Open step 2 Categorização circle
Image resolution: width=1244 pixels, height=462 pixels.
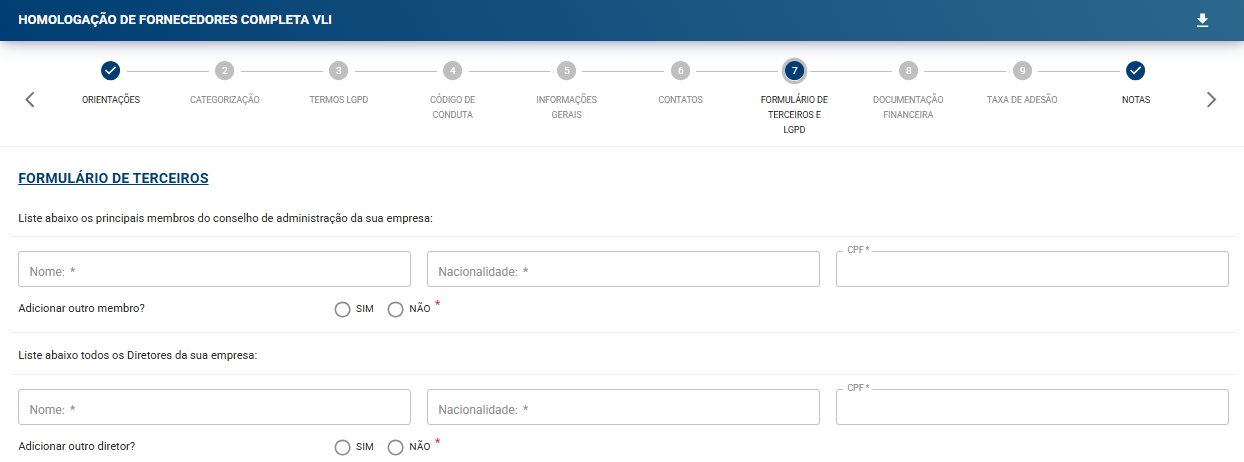(x=225, y=70)
